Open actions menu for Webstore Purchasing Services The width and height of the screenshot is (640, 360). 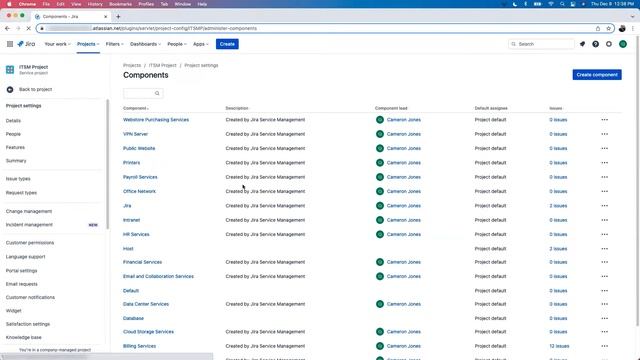[x=604, y=120]
